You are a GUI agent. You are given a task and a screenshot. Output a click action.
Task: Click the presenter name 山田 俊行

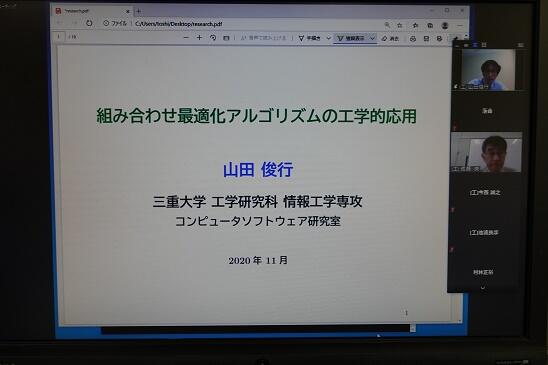(x=258, y=170)
